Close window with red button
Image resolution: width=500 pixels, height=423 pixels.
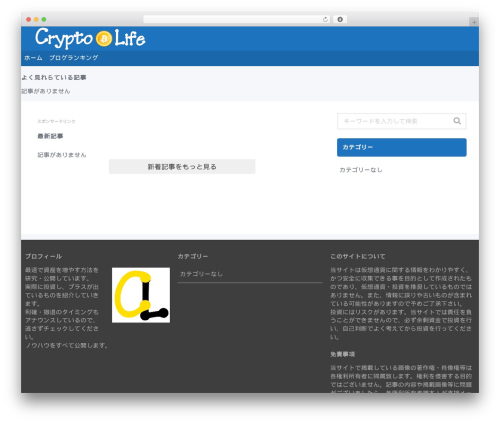pos(29,20)
